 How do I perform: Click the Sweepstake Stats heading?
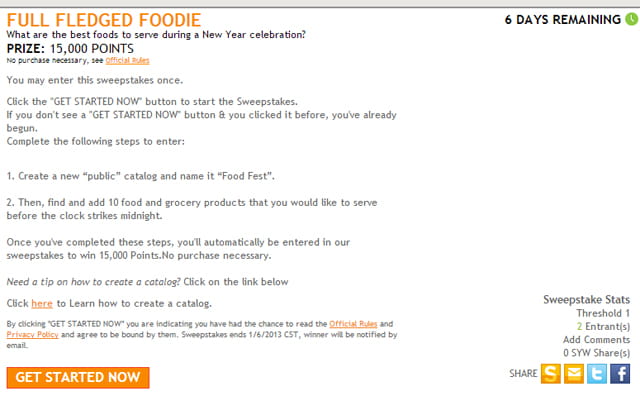click(x=587, y=300)
